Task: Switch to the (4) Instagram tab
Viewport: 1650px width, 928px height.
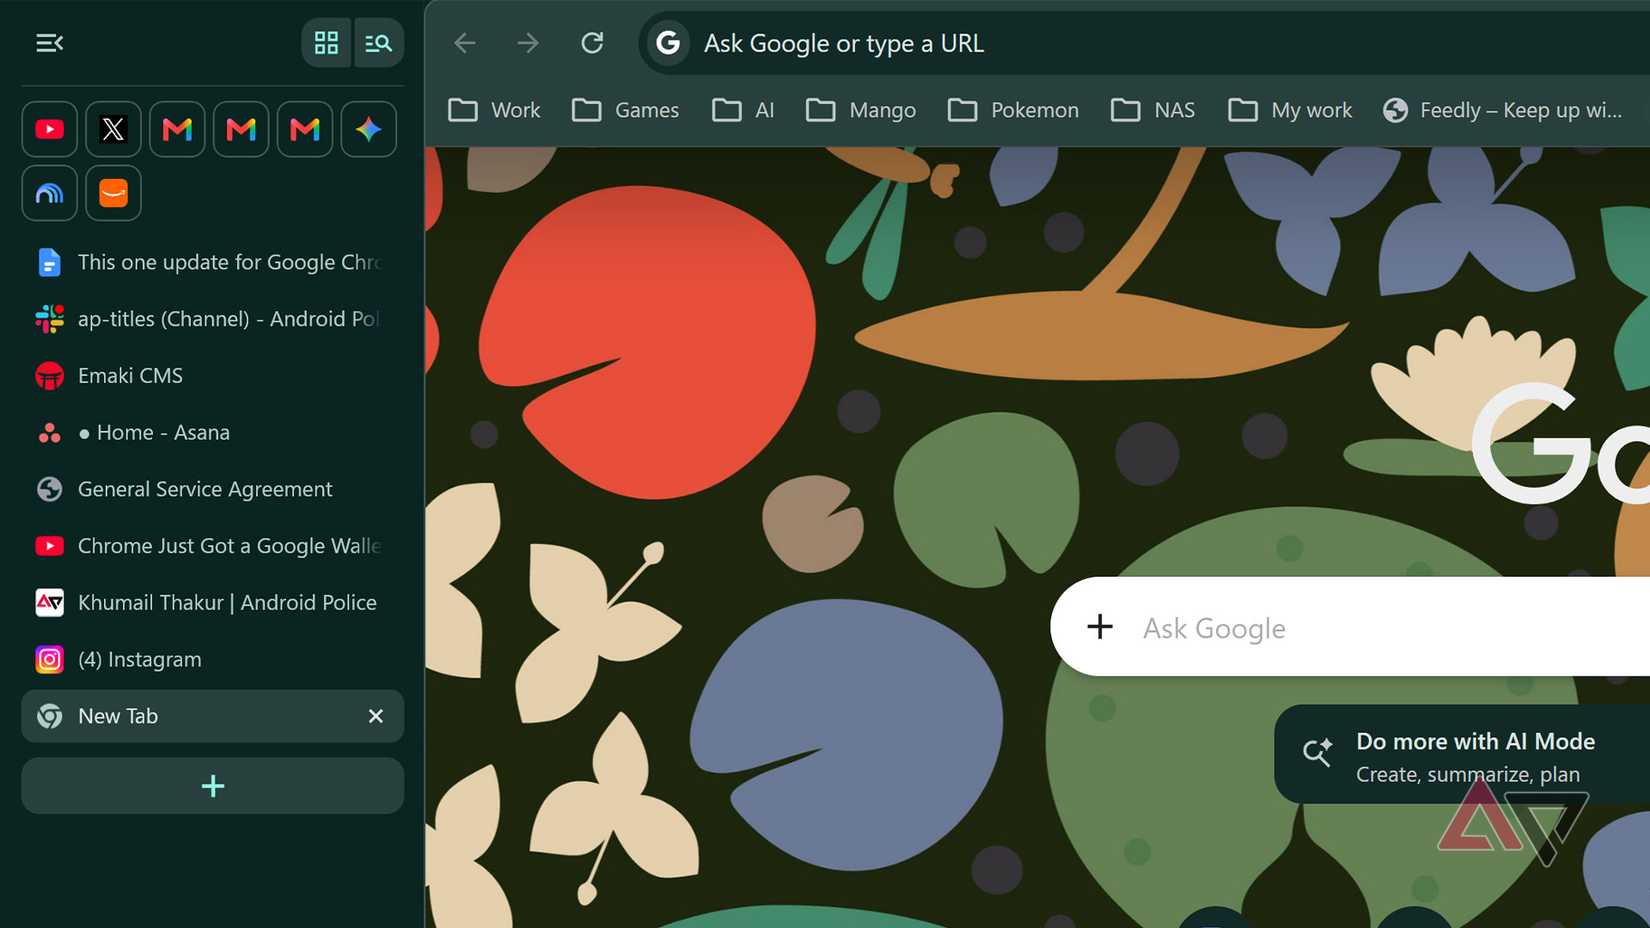Action: click(x=213, y=660)
